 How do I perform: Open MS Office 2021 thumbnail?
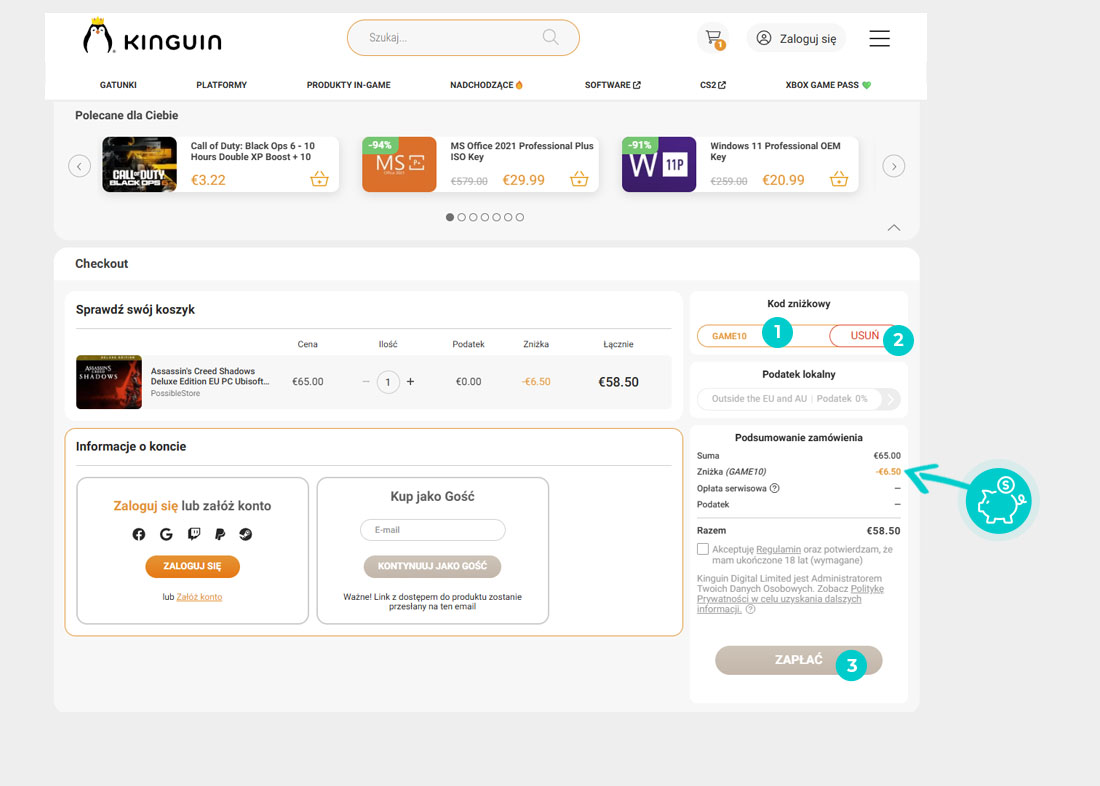click(399, 164)
